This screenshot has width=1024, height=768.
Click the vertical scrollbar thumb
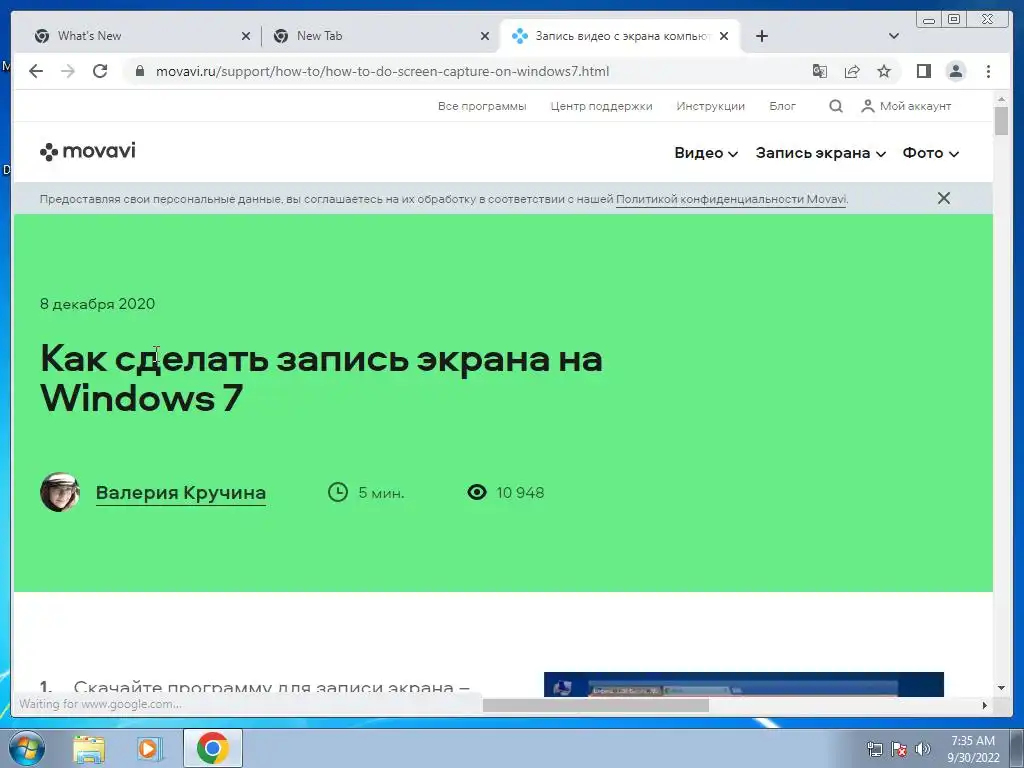(1001, 121)
